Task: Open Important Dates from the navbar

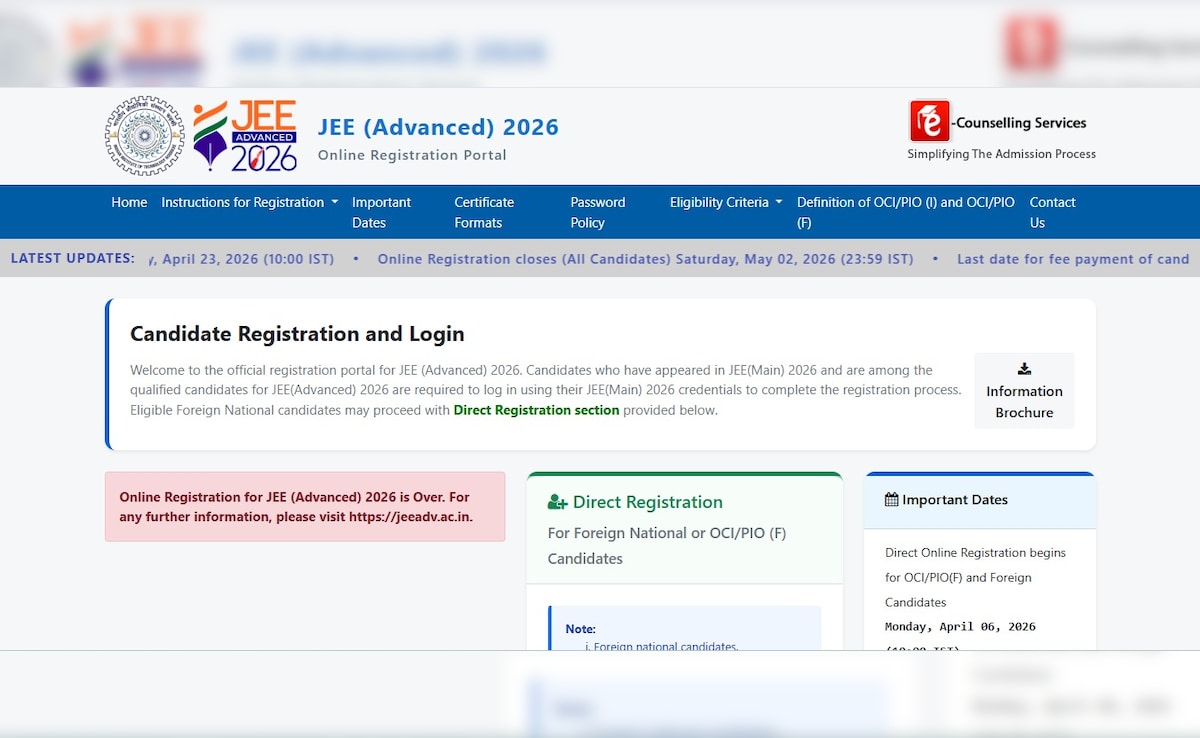Action: tap(381, 212)
